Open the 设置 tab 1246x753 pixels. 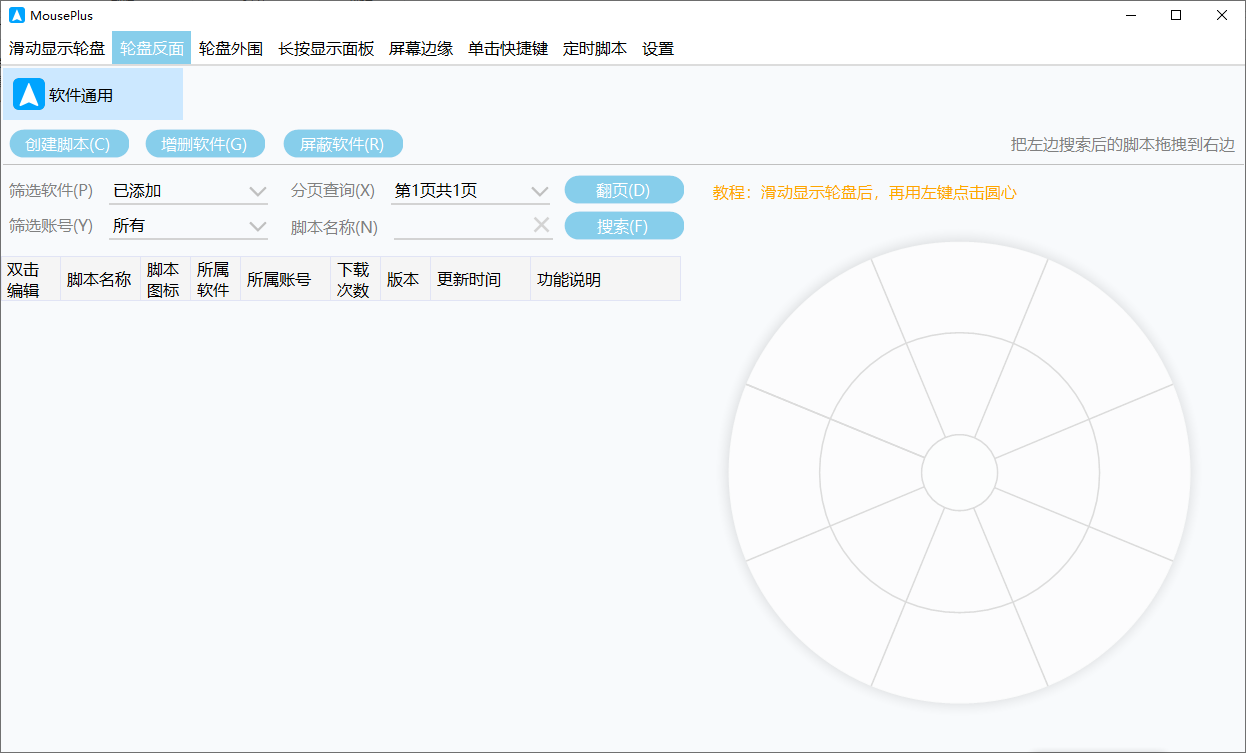[658, 48]
